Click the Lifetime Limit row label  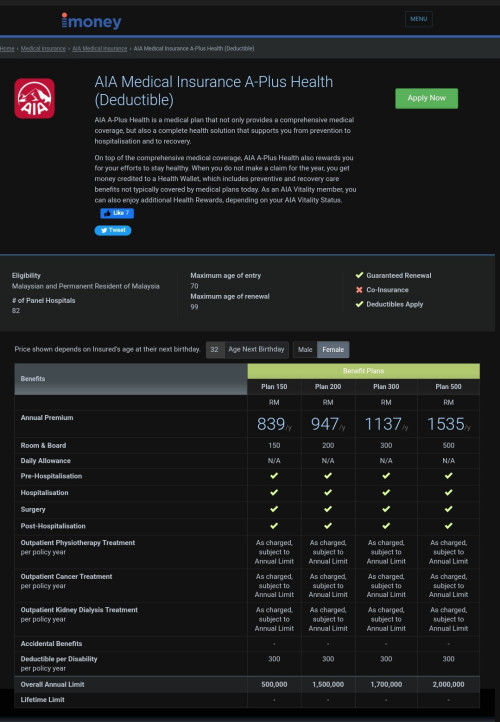coord(42,699)
